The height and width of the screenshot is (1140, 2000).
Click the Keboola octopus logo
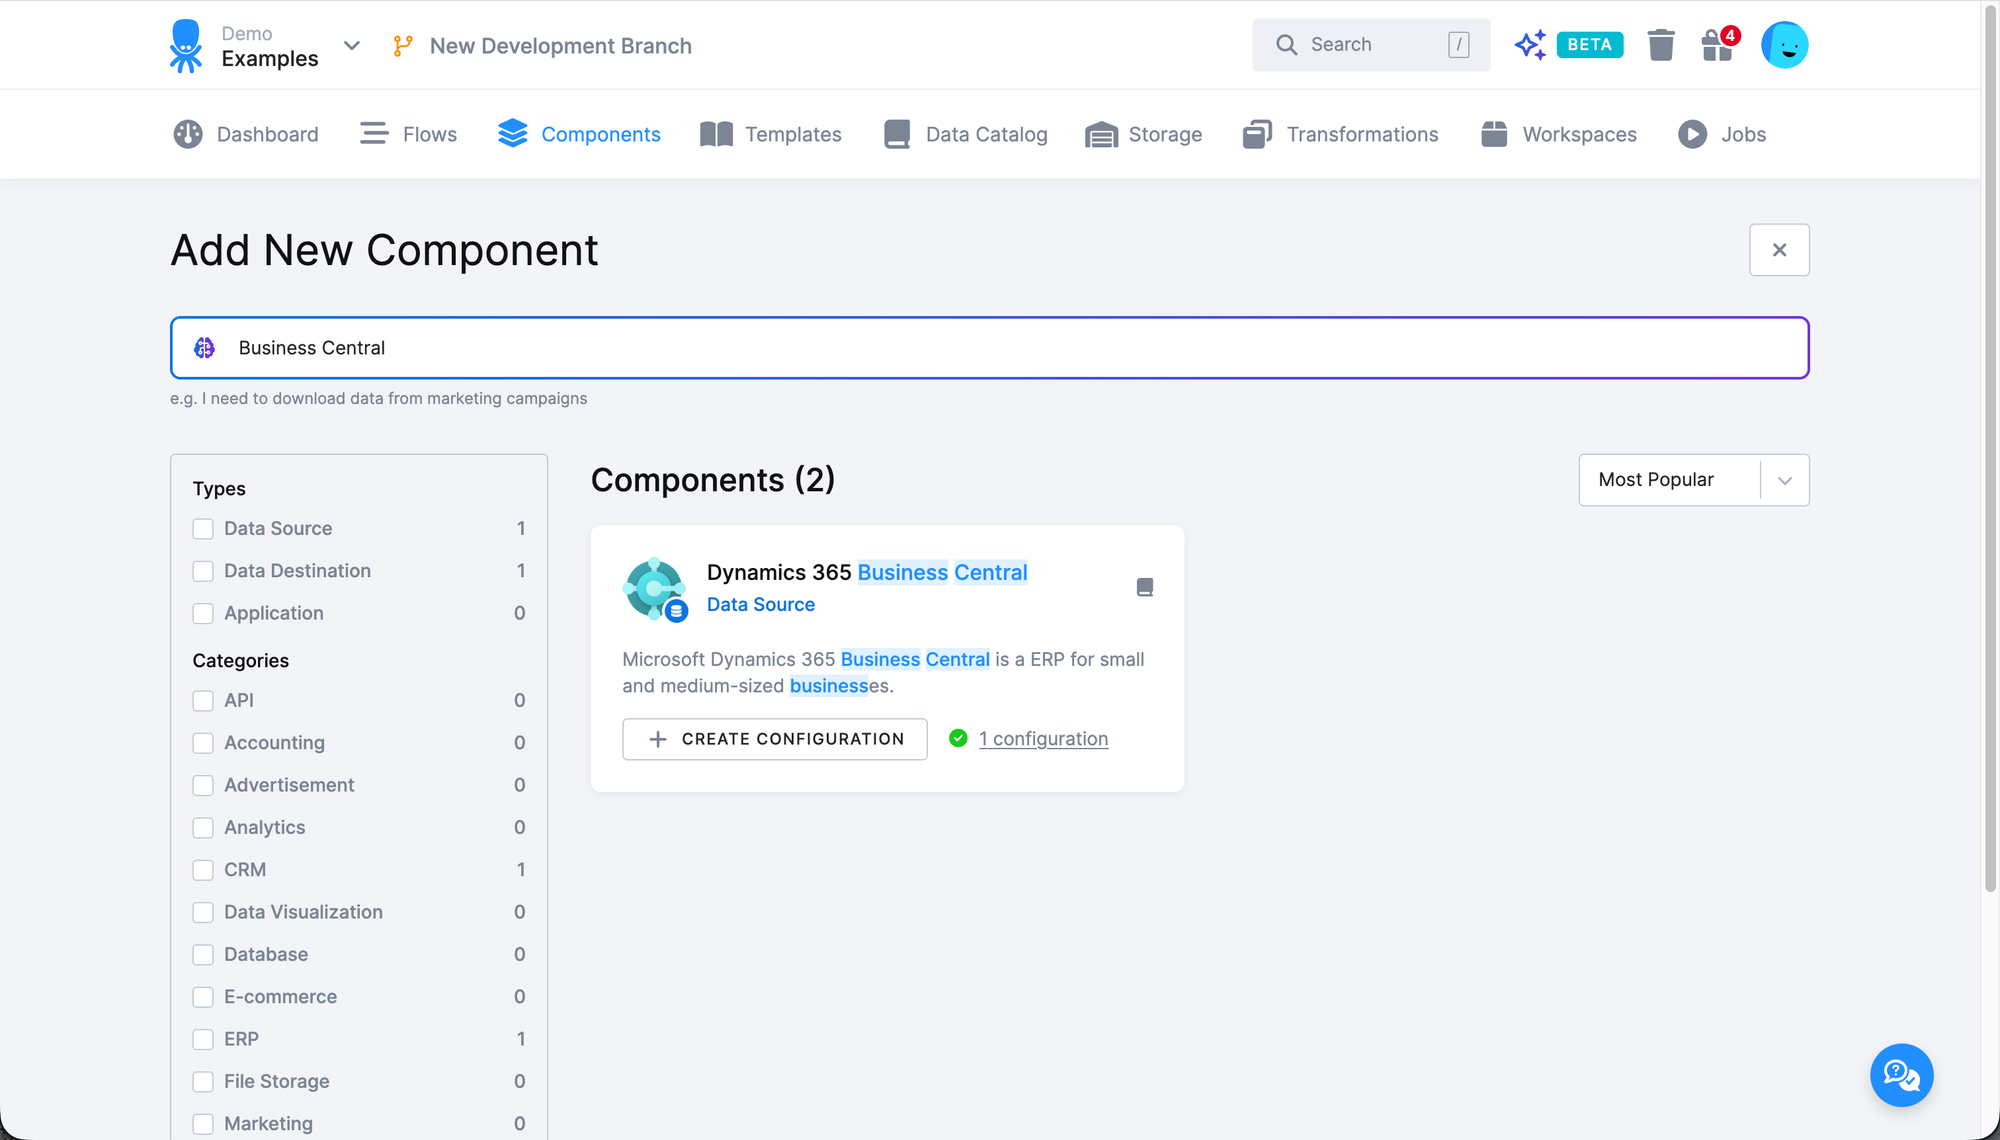[186, 46]
